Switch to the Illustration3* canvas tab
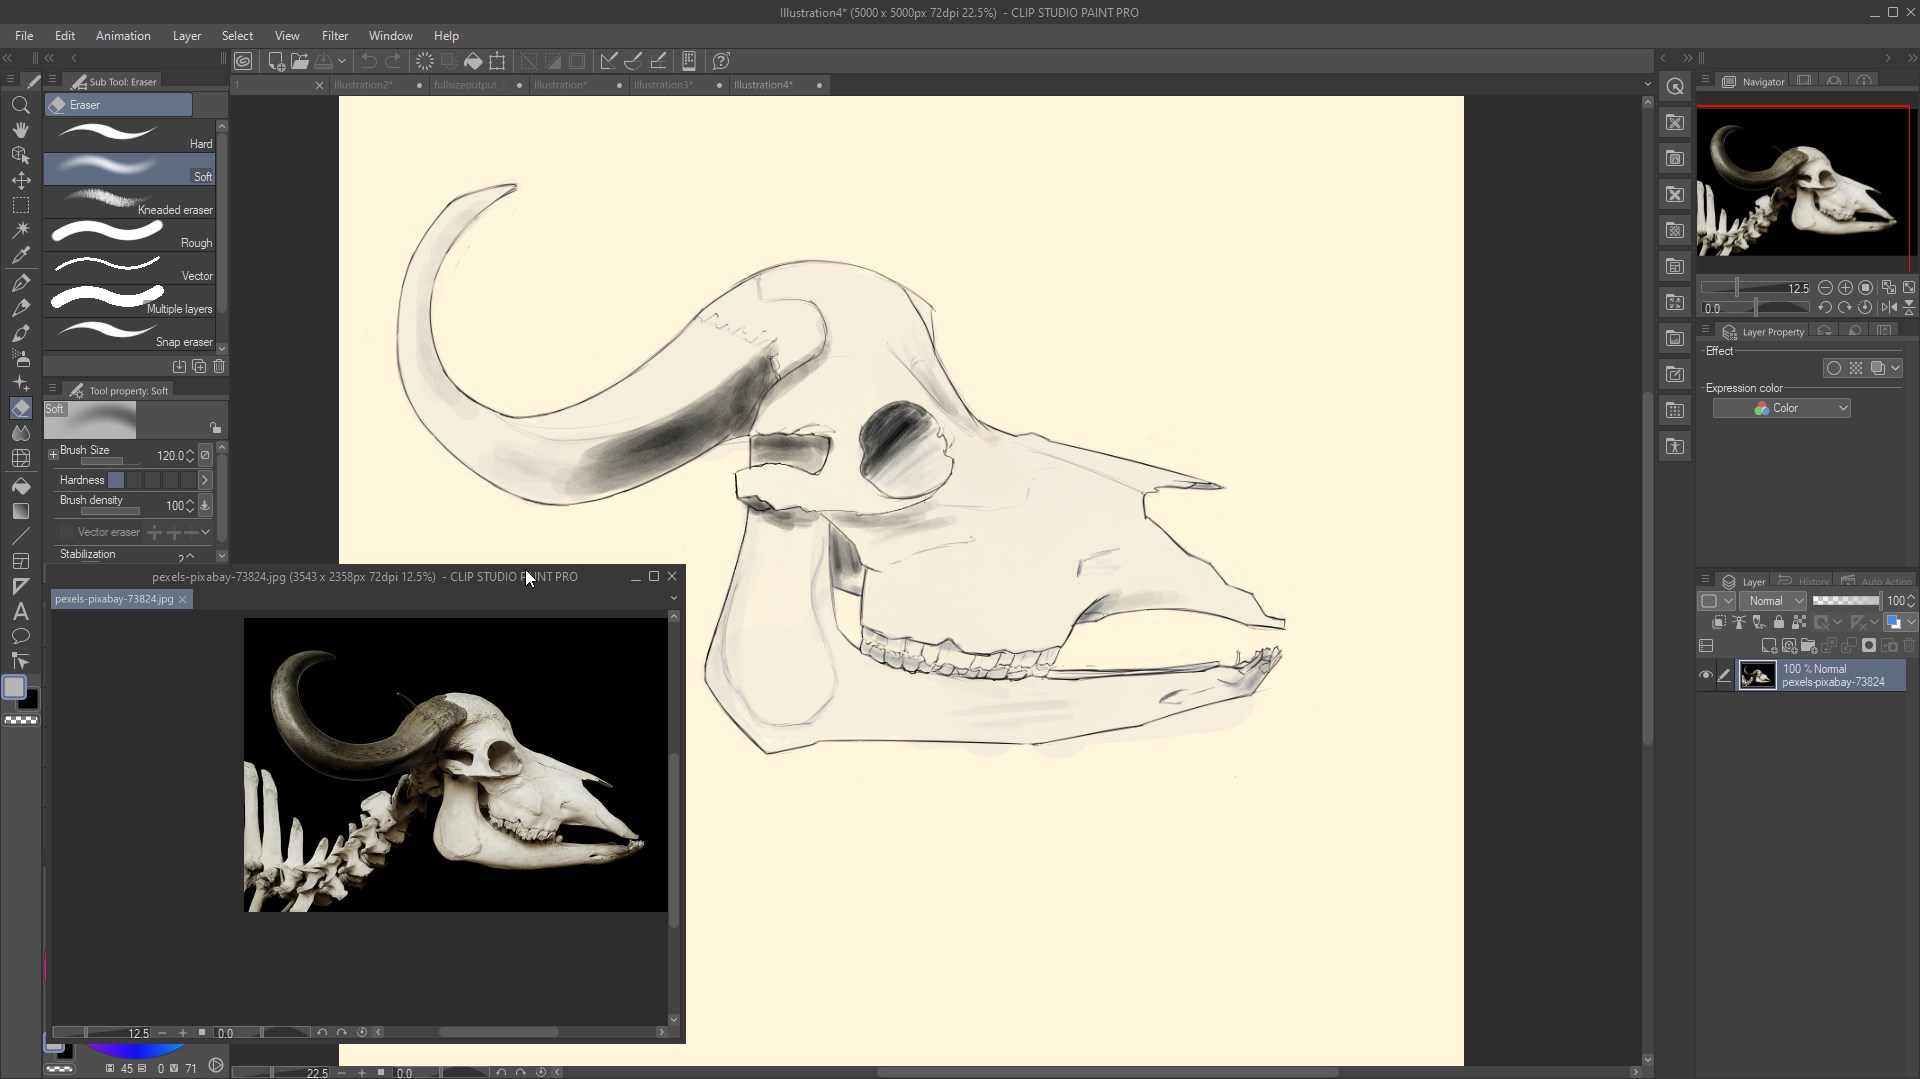Image resolution: width=1920 pixels, height=1079 pixels. click(x=678, y=85)
